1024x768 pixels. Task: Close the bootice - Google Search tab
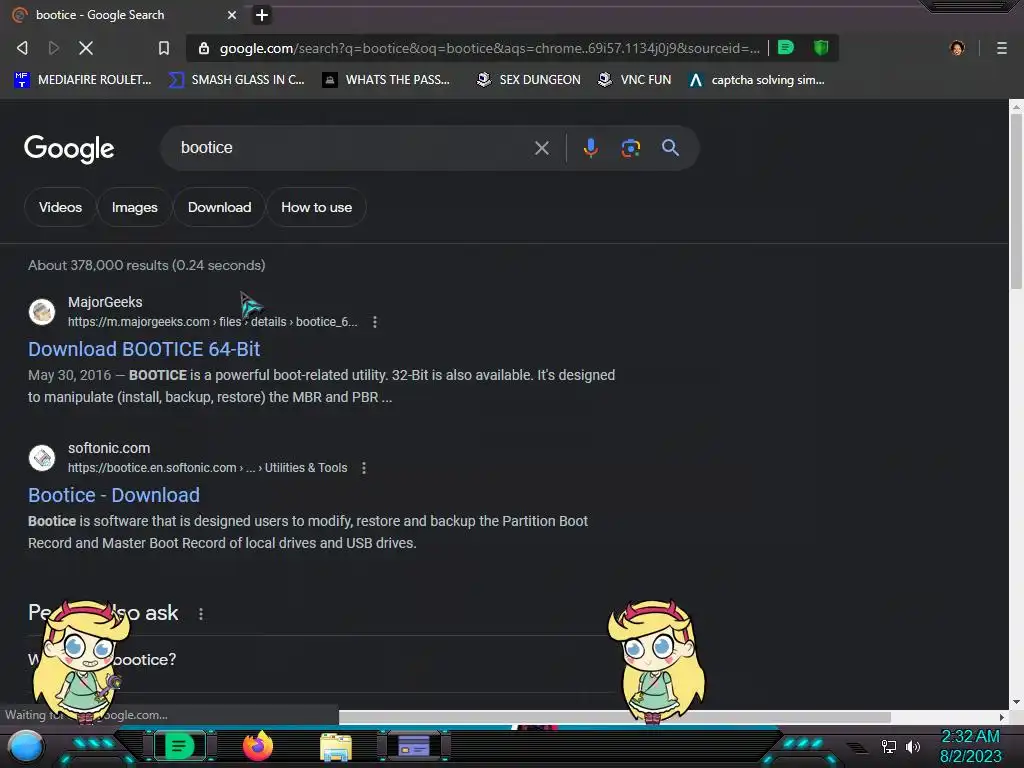(231, 15)
